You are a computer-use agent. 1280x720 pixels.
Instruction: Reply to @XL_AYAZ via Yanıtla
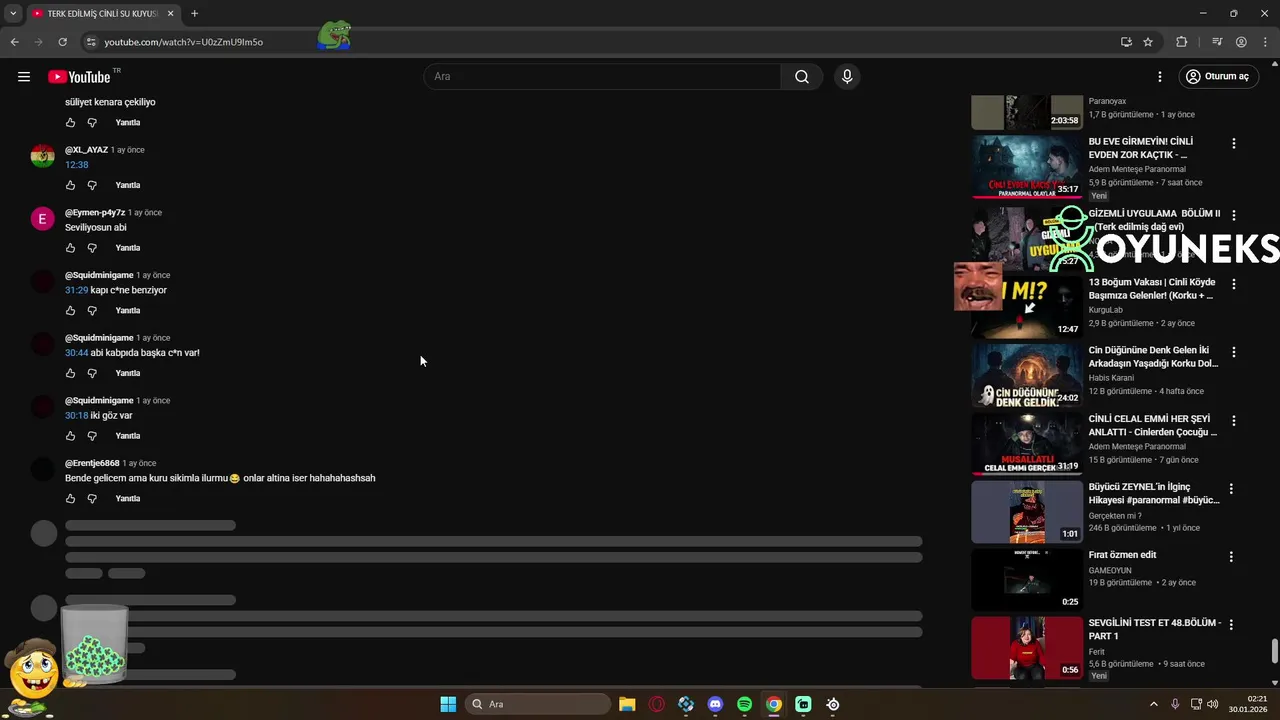tap(128, 185)
